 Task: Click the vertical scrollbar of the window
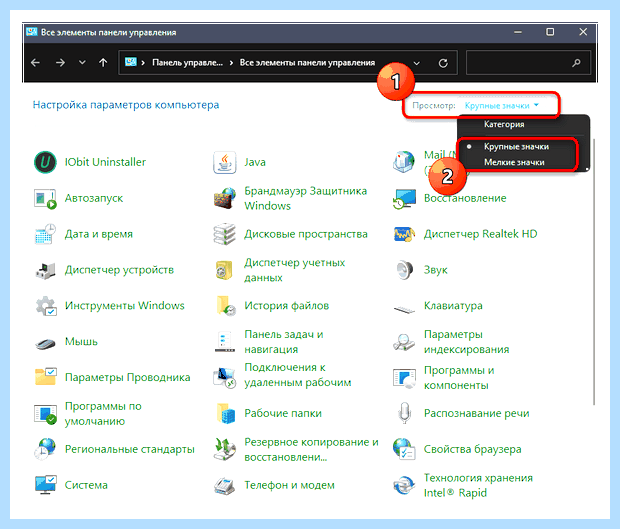point(594,272)
